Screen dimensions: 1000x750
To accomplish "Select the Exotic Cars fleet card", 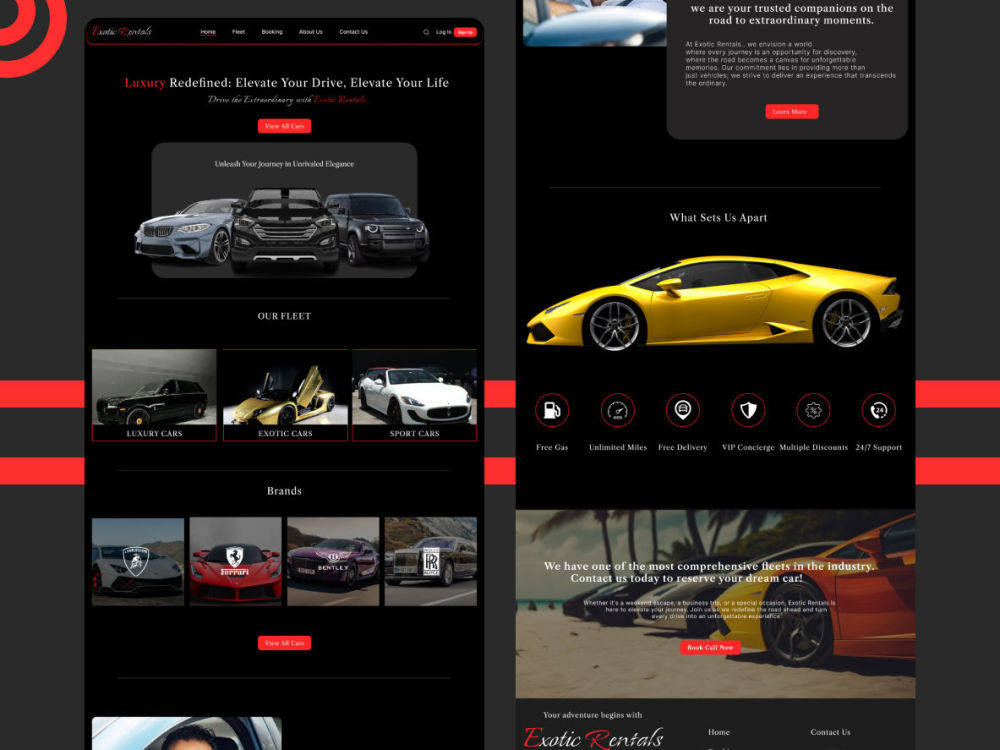I will (x=285, y=395).
